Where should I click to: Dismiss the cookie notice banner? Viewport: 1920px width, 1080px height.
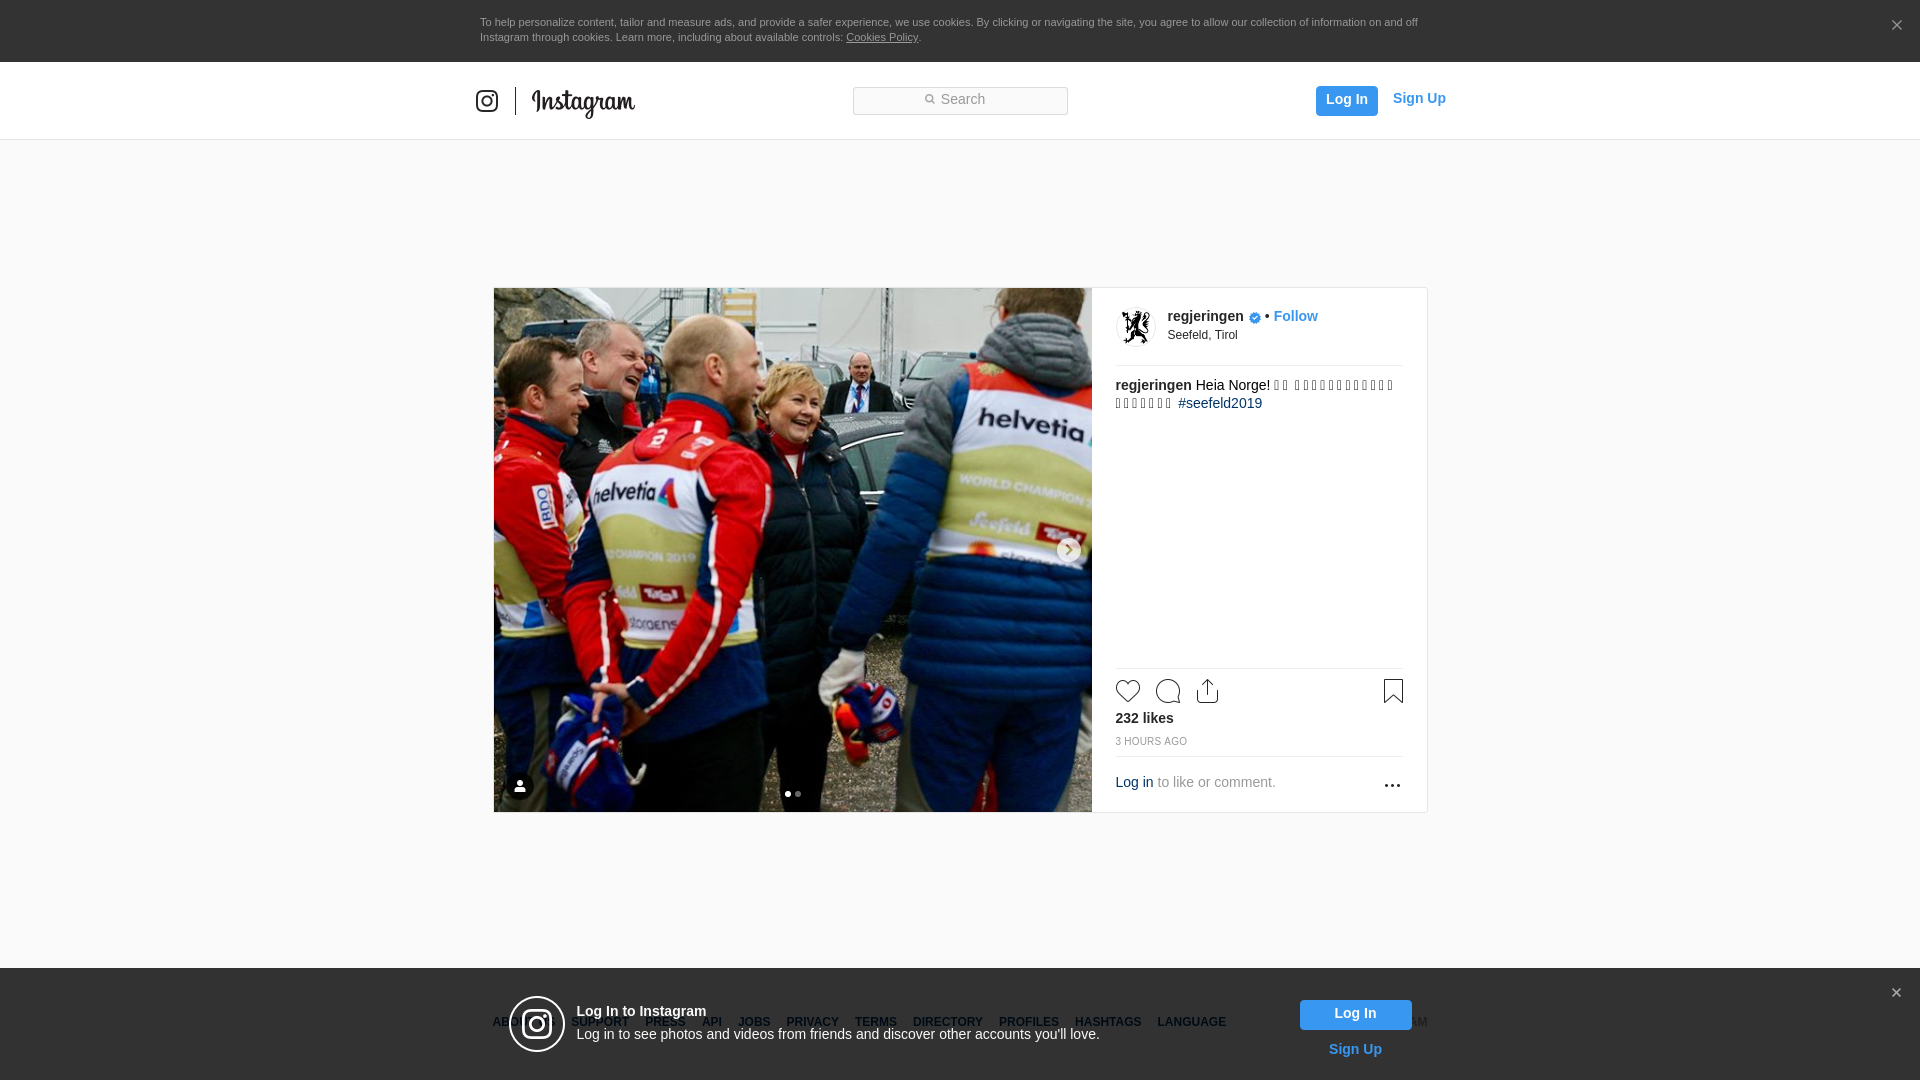(1896, 26)
